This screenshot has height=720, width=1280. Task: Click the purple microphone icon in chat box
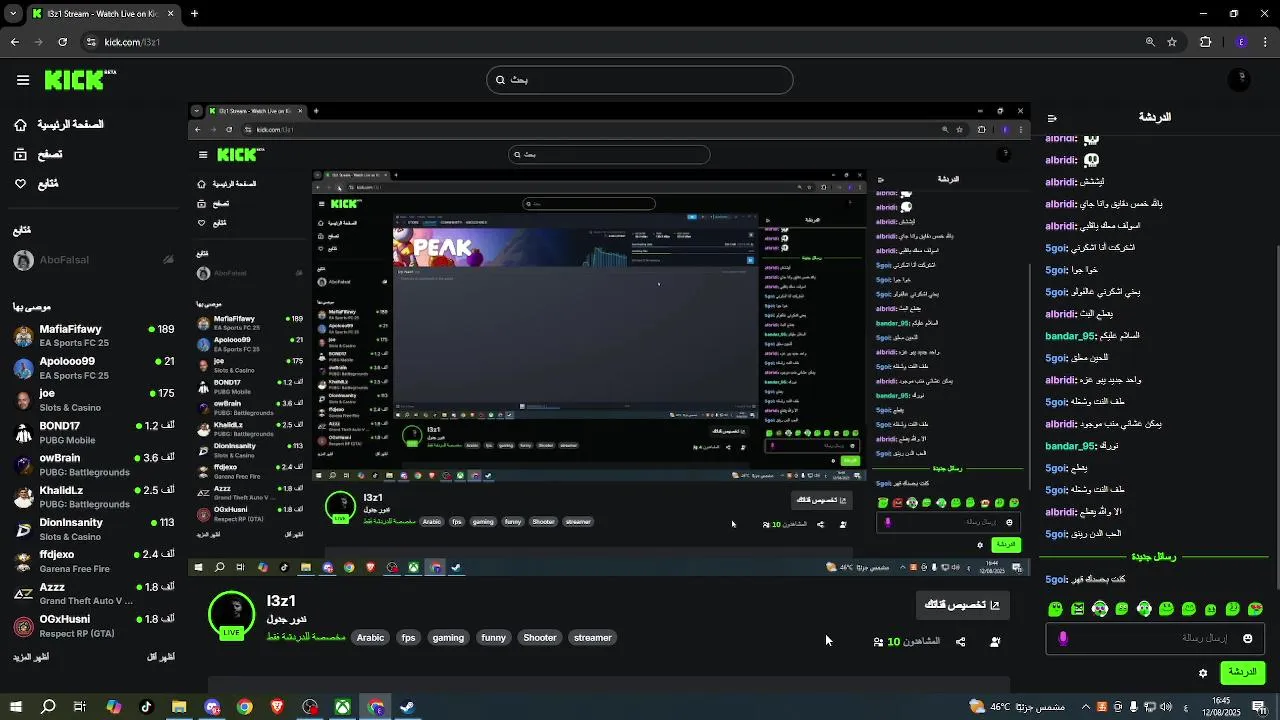[1063, 638]
